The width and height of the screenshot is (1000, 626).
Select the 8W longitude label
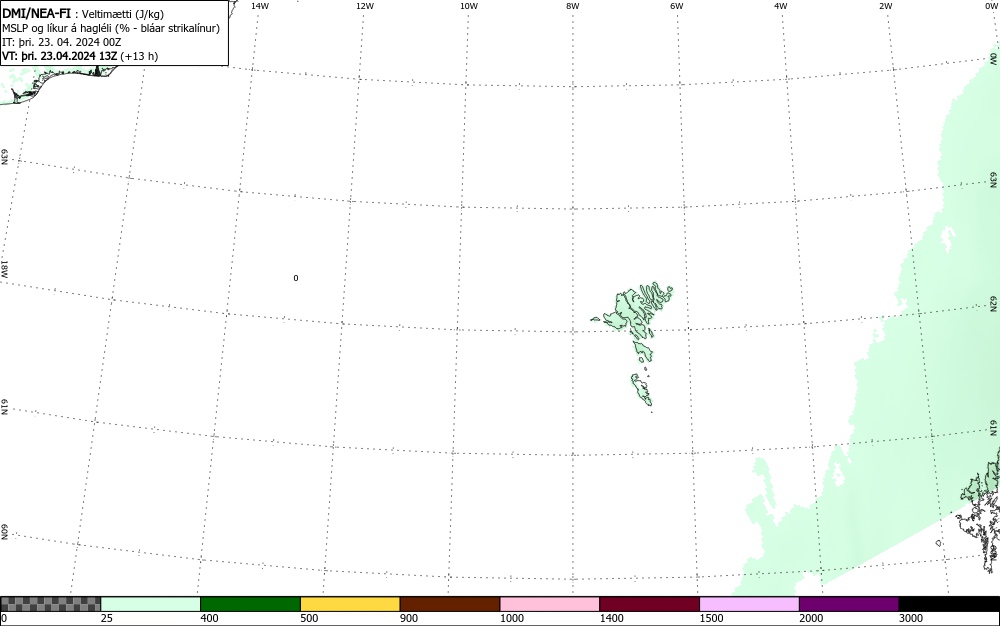pos(573,6)
